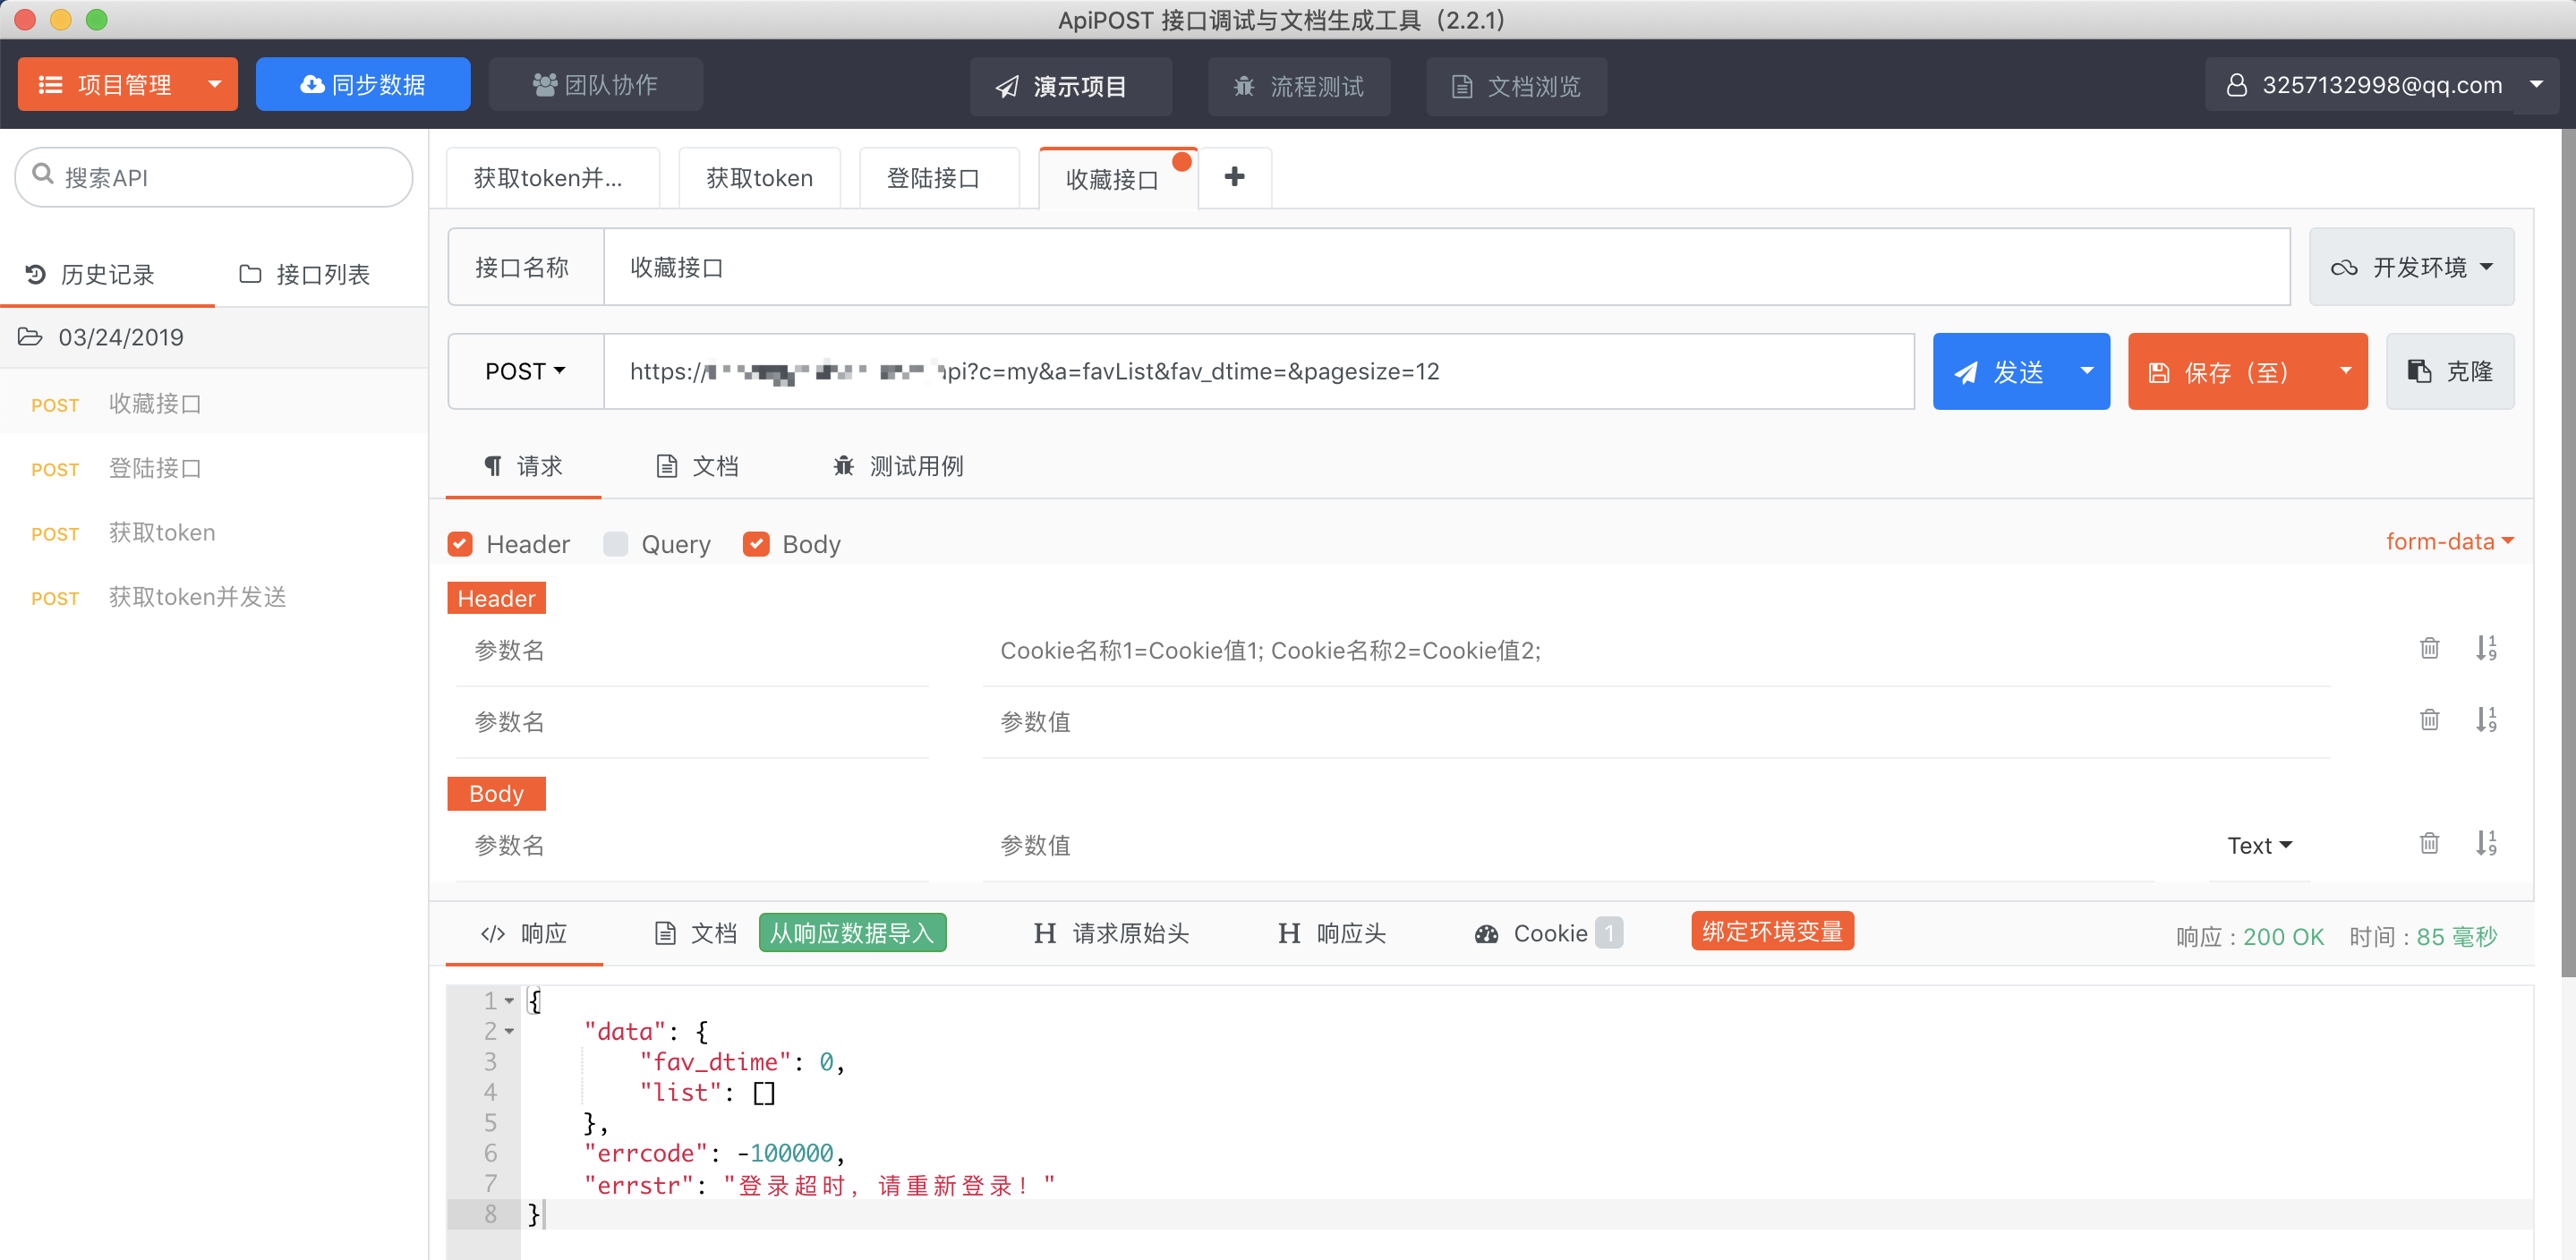This screenshot has height=1260, width=2576.
Task: Select history entry 获取token
Action: click(214, 532)
